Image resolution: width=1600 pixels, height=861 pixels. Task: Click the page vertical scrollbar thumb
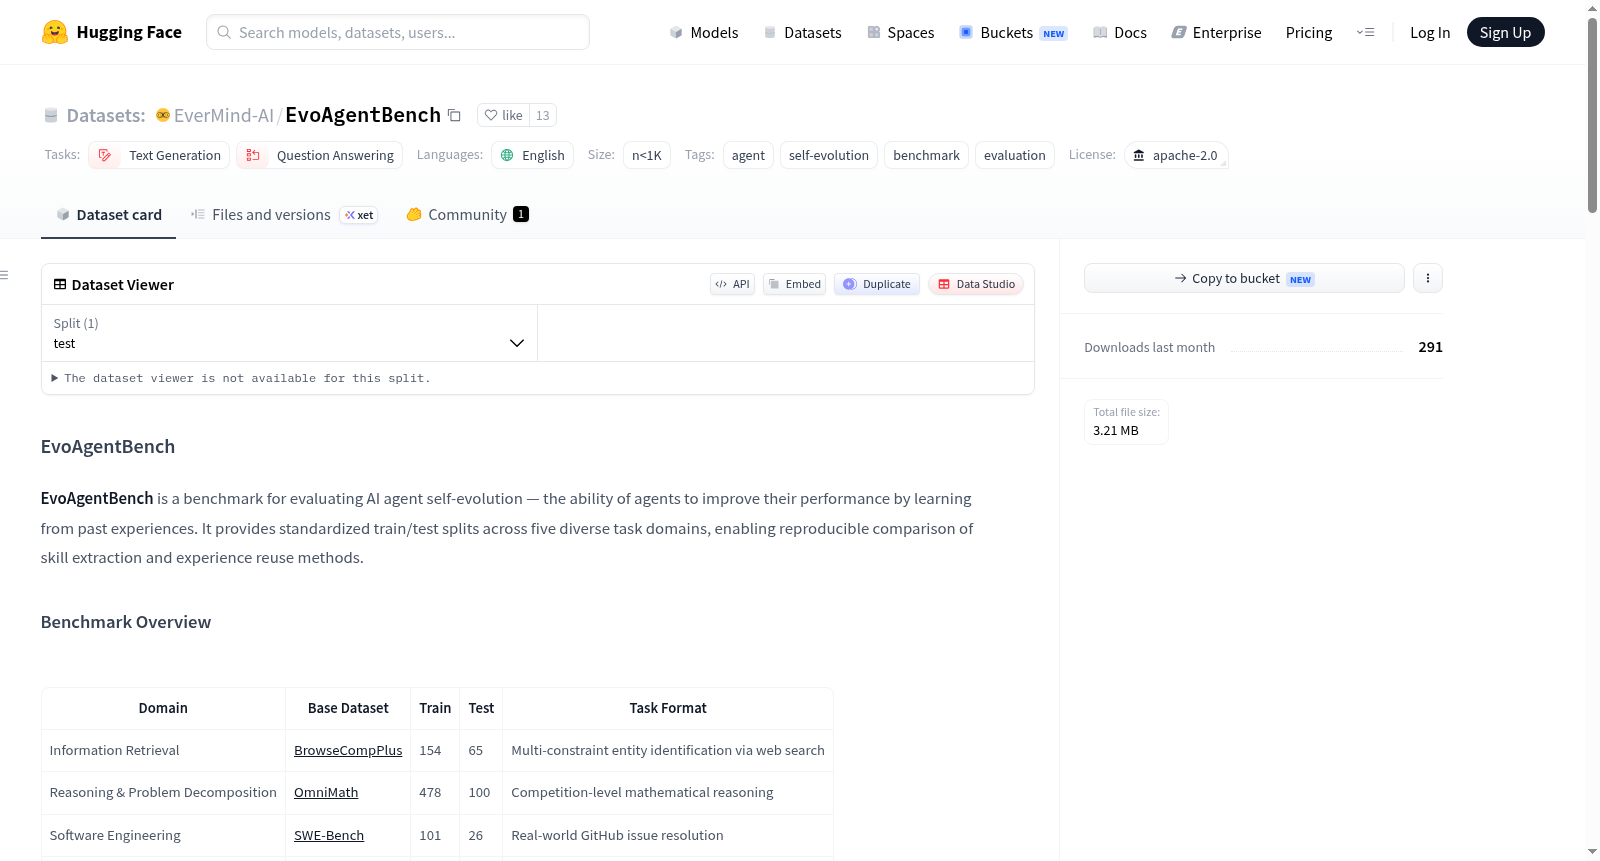(1592, 115)
